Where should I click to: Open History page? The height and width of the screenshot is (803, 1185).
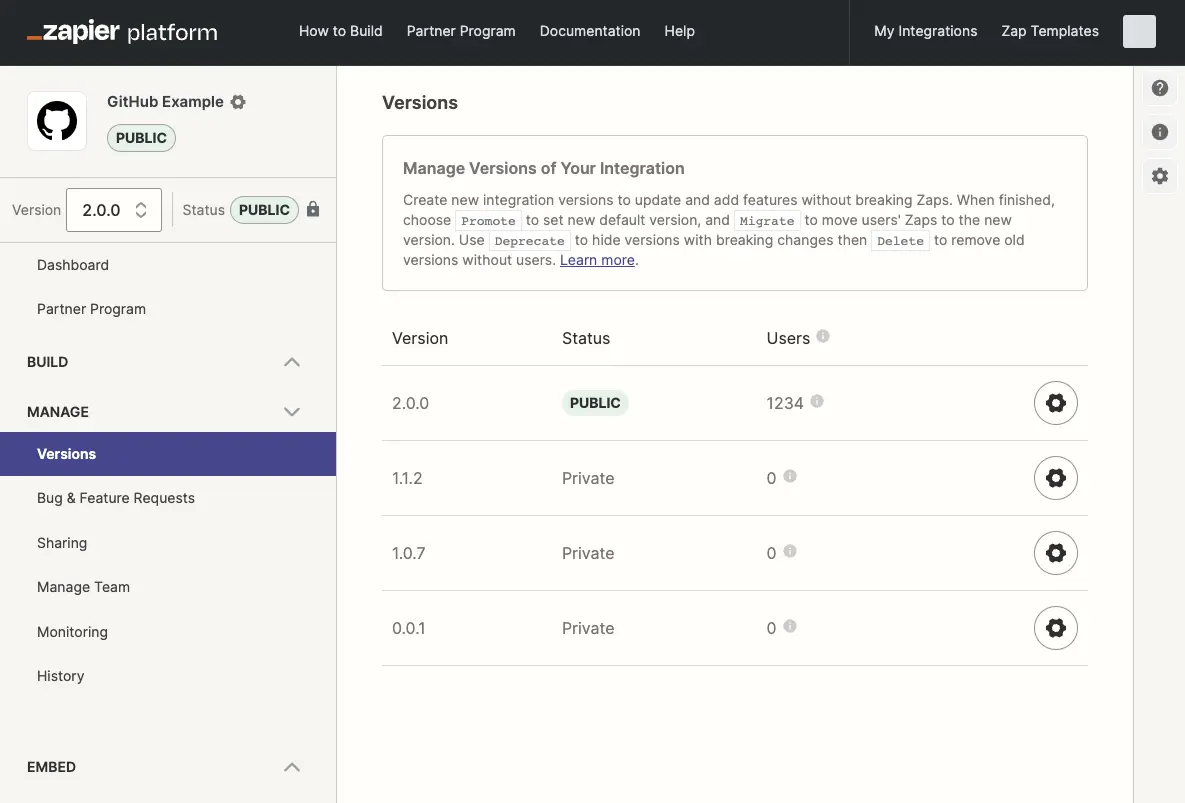pyautogui.click(x=60, y=676)
